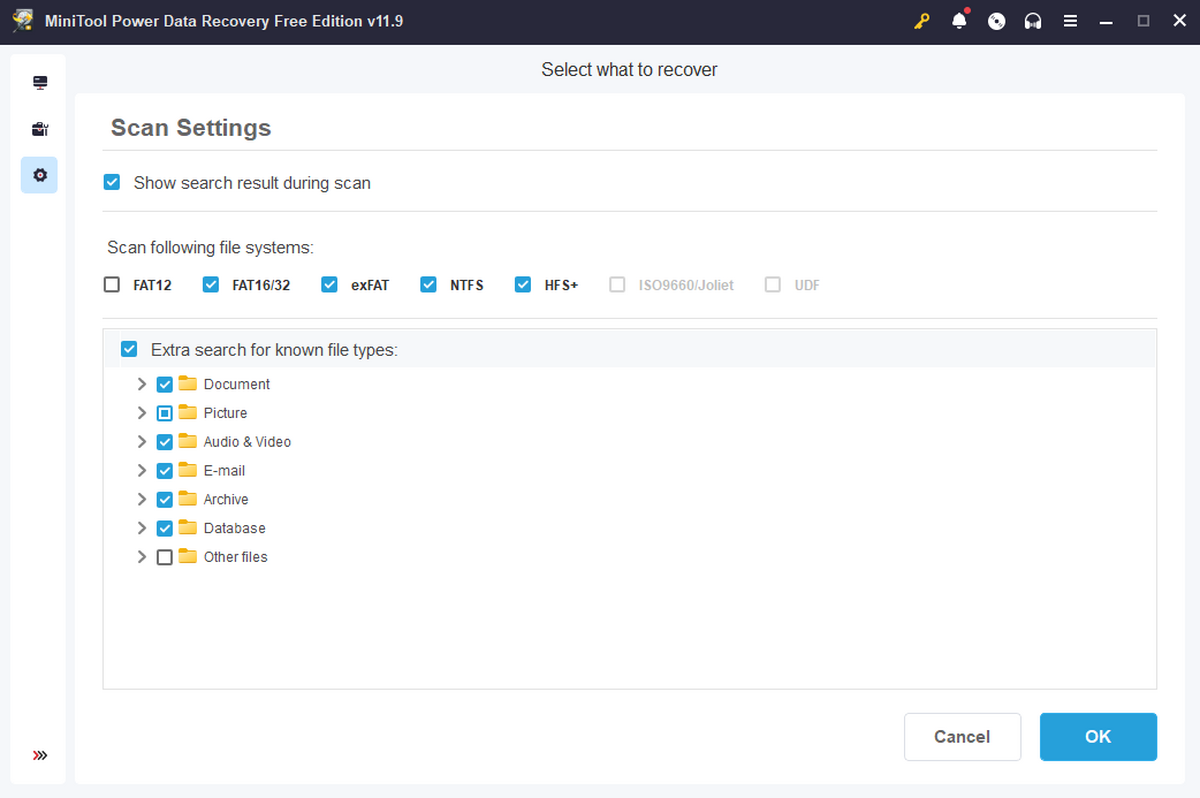This screenshot has width=1200, height=798.
Task: Open the toolbox utilities sidebar icon
Action: pyautogui.click(x=40, y=129)
